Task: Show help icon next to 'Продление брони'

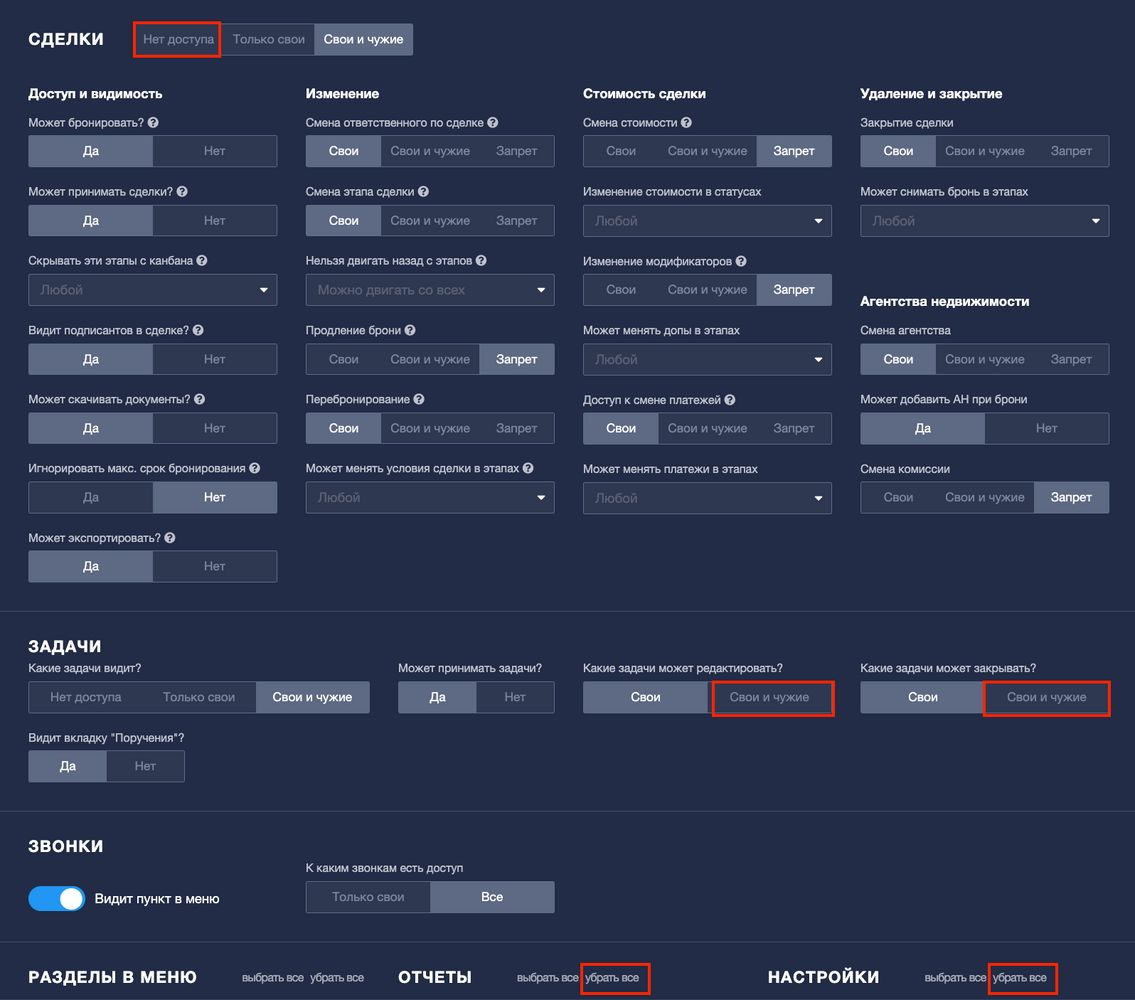Action: pyautogui.click(x=410, y=329)
